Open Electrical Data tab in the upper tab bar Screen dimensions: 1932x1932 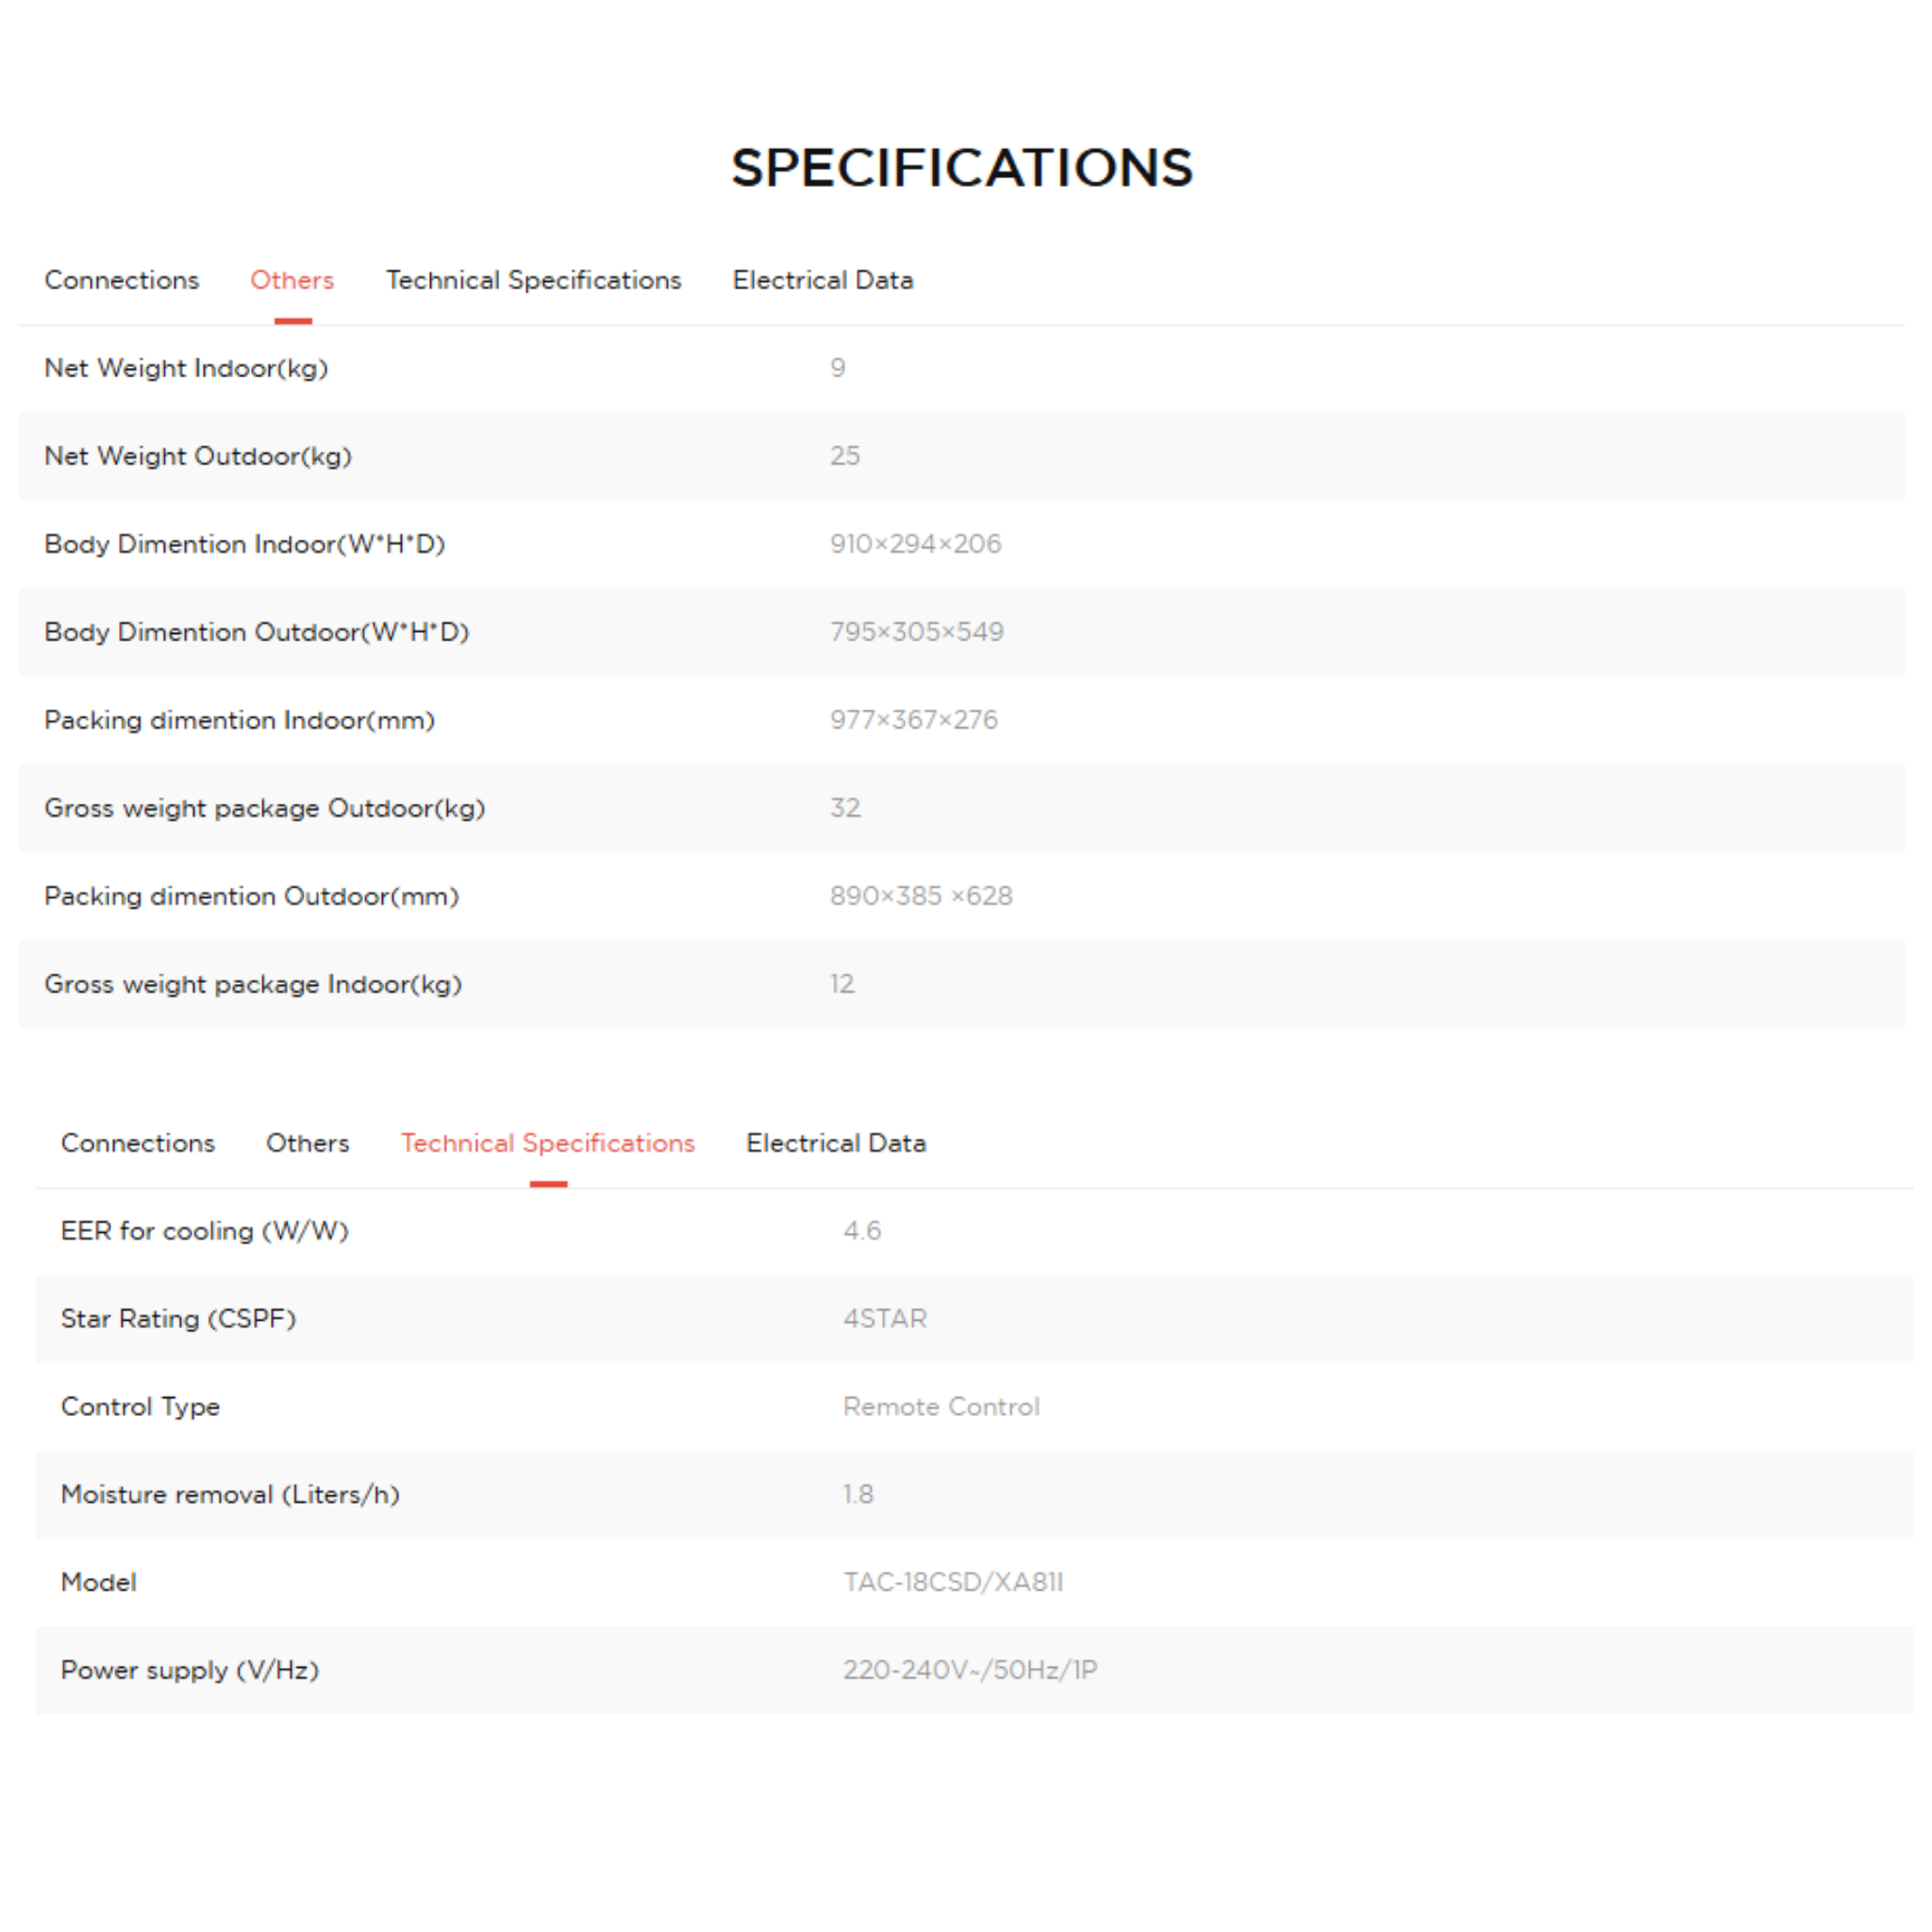point(822,280)
